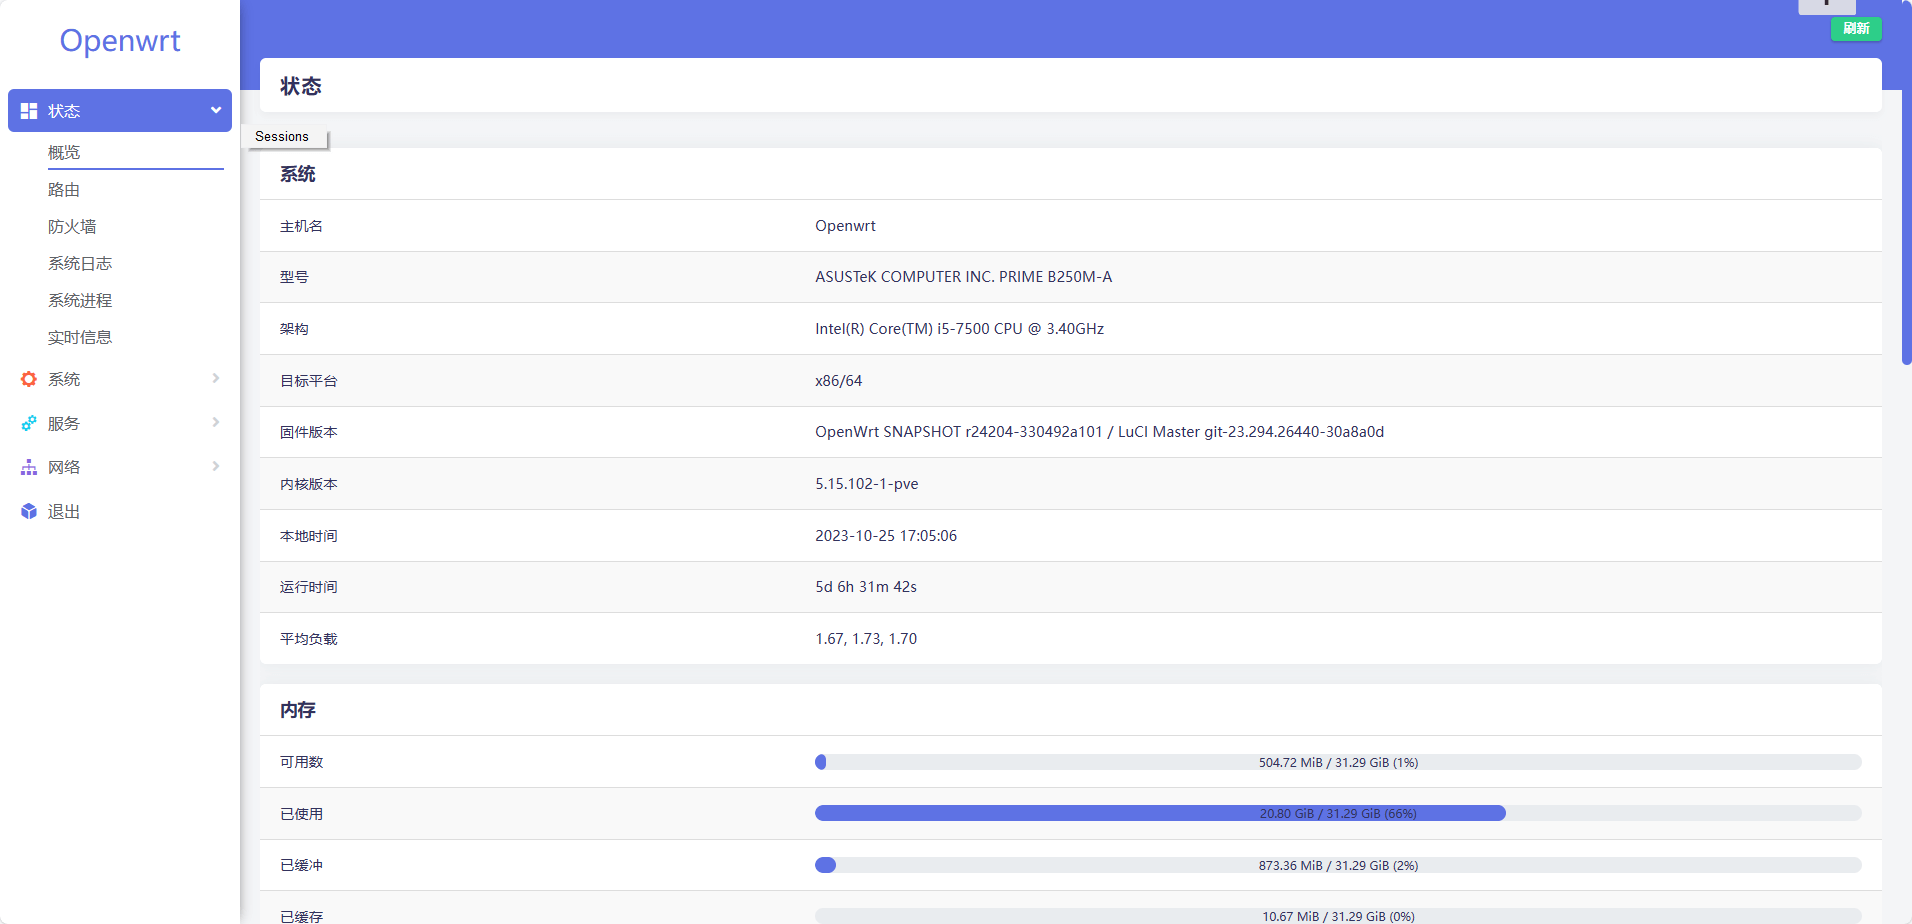Open 实时信息 realtime info
The image size is (1912, 924).
[x=80, y=337]
